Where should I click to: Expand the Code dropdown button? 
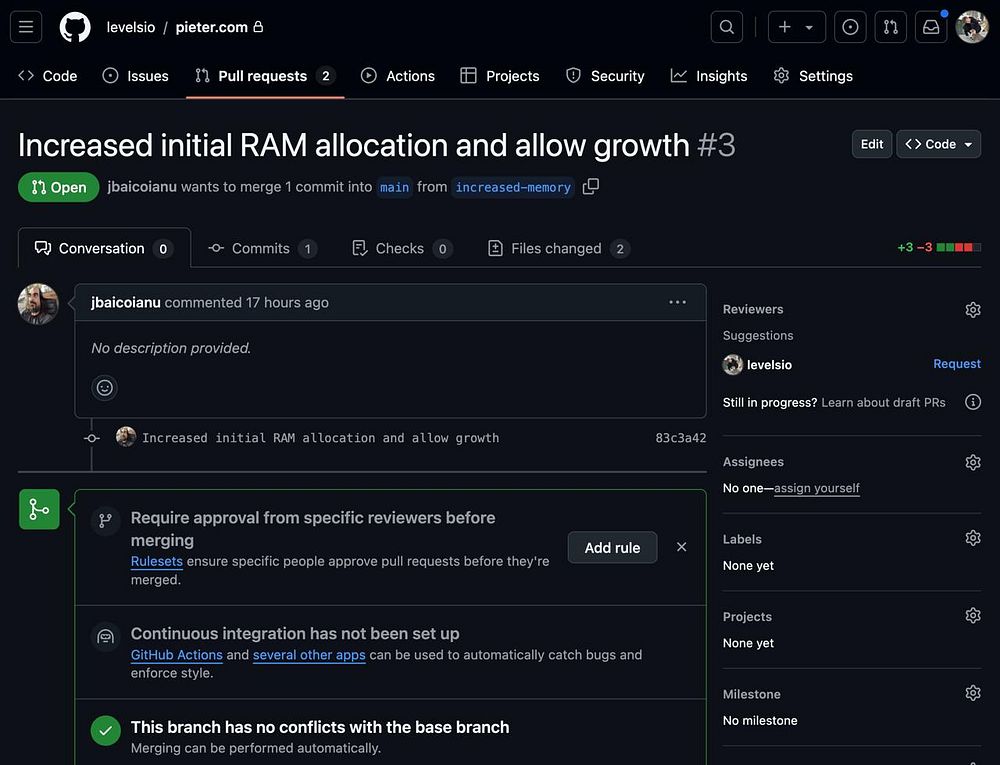tap(939, 144)
